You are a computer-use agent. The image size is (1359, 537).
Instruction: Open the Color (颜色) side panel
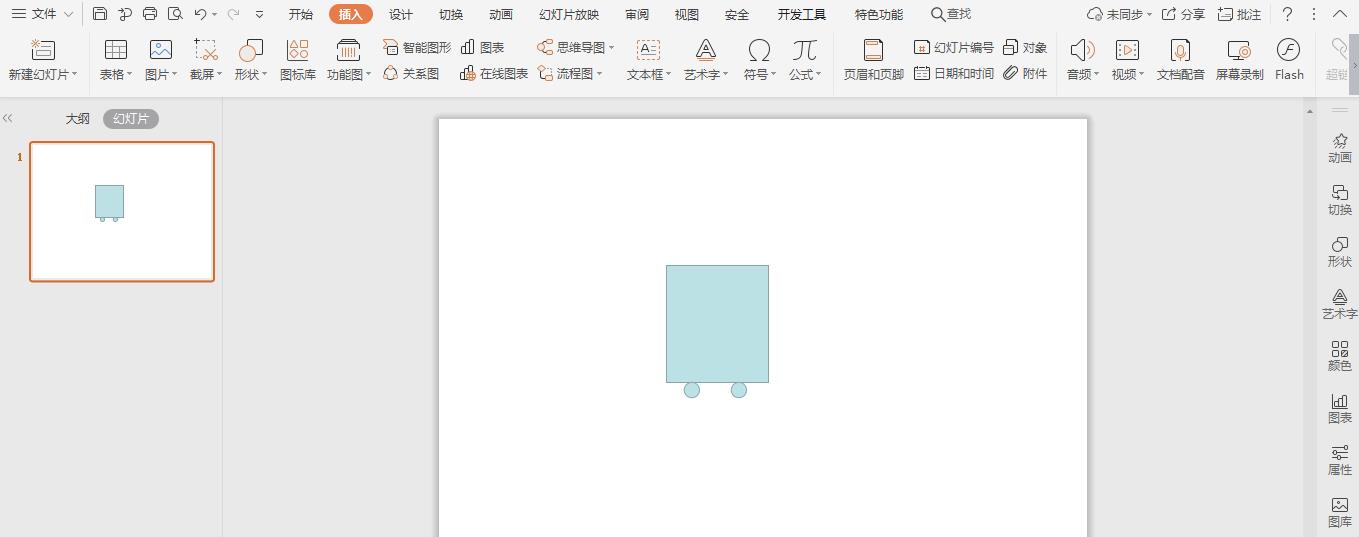click(1340, 356)
